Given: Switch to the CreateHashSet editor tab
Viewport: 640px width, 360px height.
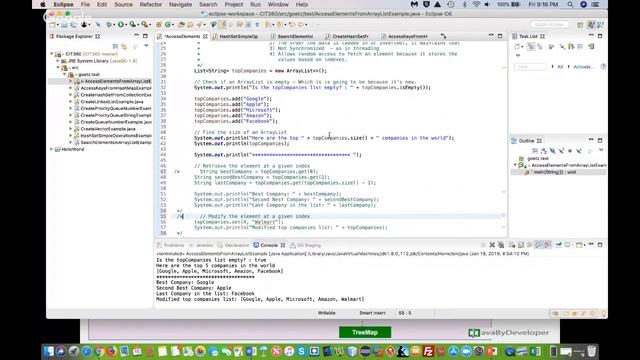Looking at the screenshot, I should point(350,36).
